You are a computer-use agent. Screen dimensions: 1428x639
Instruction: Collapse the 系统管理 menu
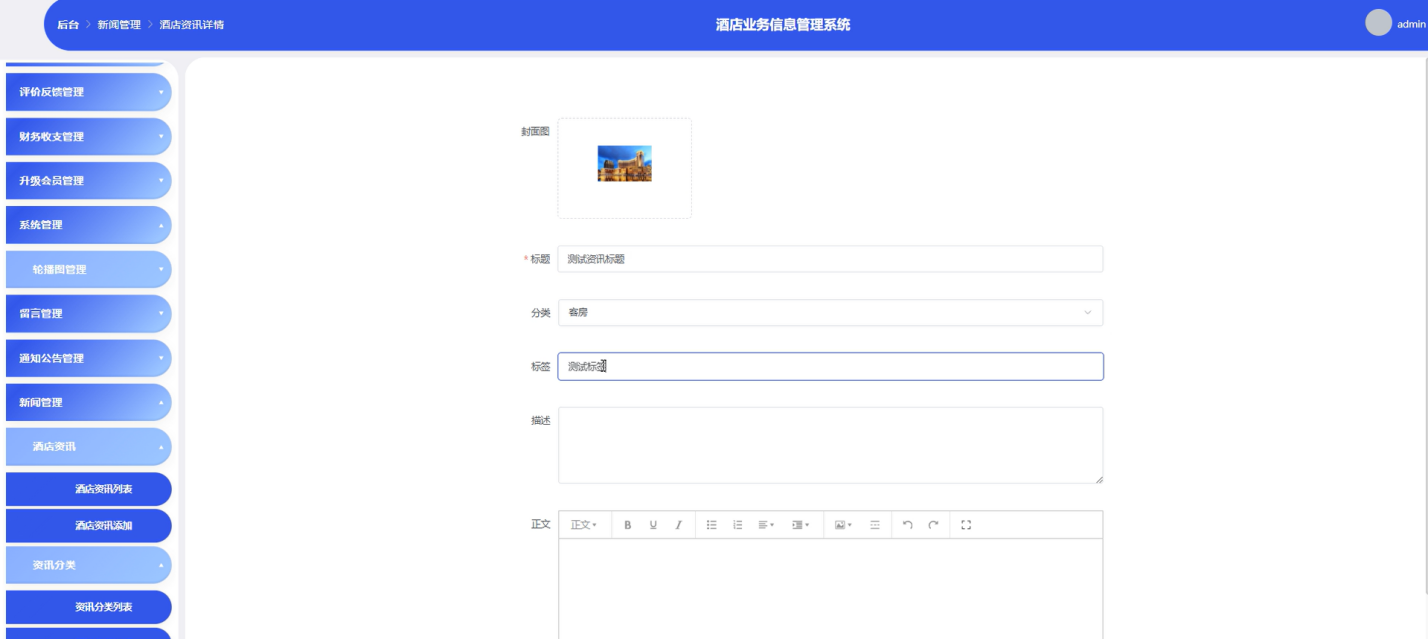[x=89, y=225]
